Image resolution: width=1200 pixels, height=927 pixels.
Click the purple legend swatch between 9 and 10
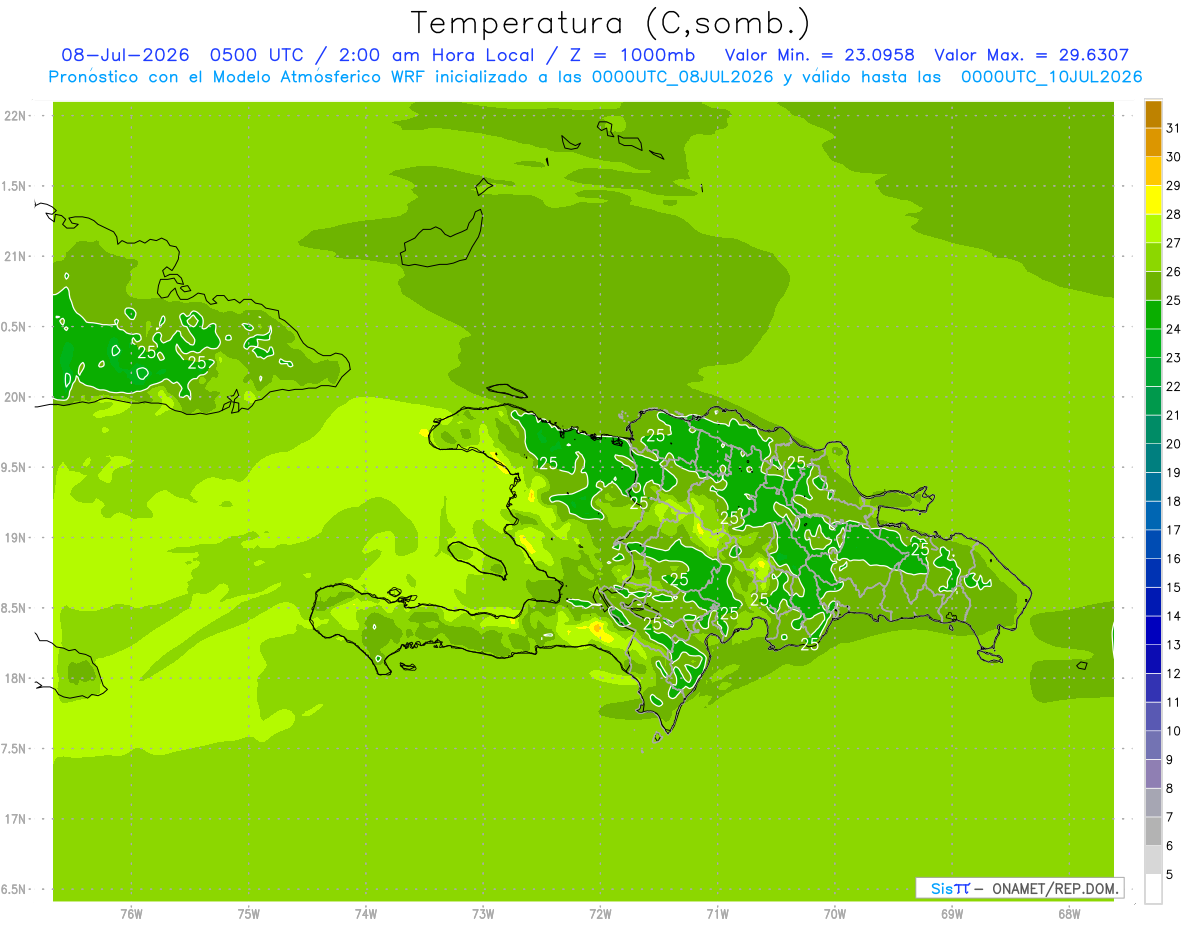pyautogui.click(x=1153, y=745)
